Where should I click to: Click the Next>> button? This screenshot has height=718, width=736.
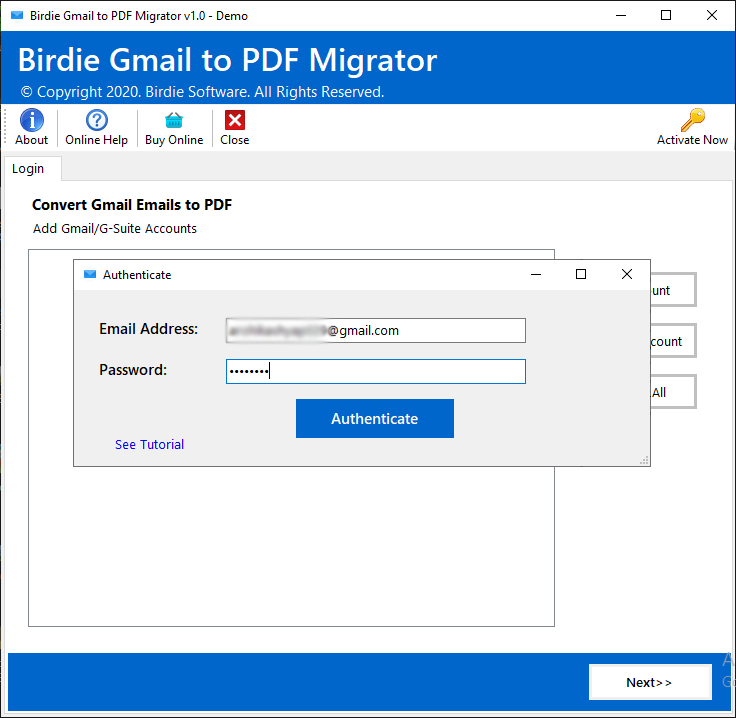tap(650, 682)
